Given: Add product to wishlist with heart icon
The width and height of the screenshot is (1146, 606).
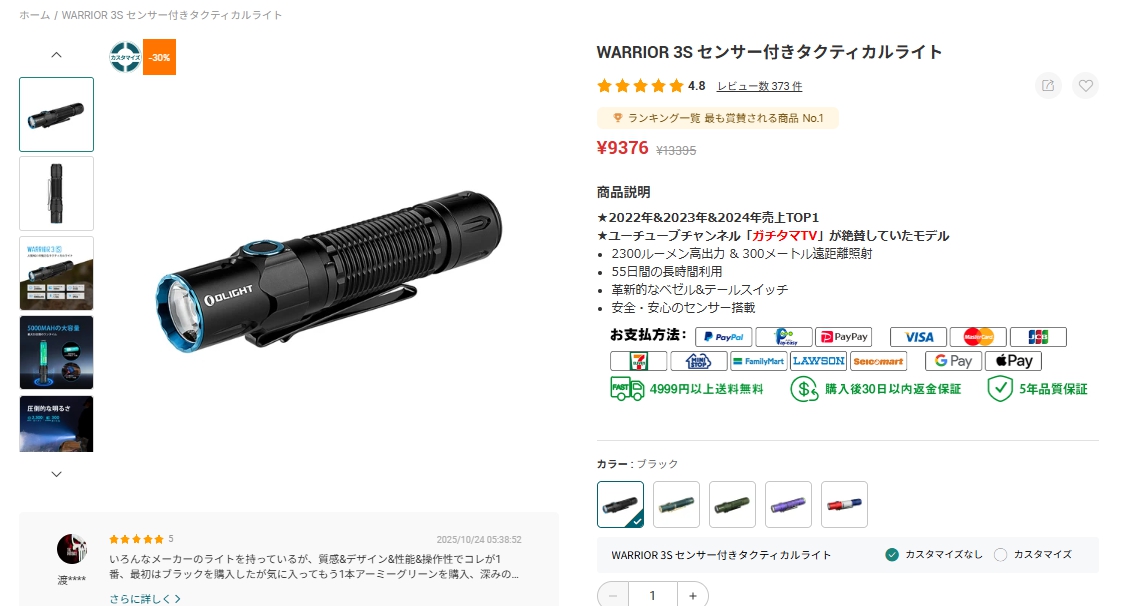Looking at the screenshot, I should pos(1085,86).
